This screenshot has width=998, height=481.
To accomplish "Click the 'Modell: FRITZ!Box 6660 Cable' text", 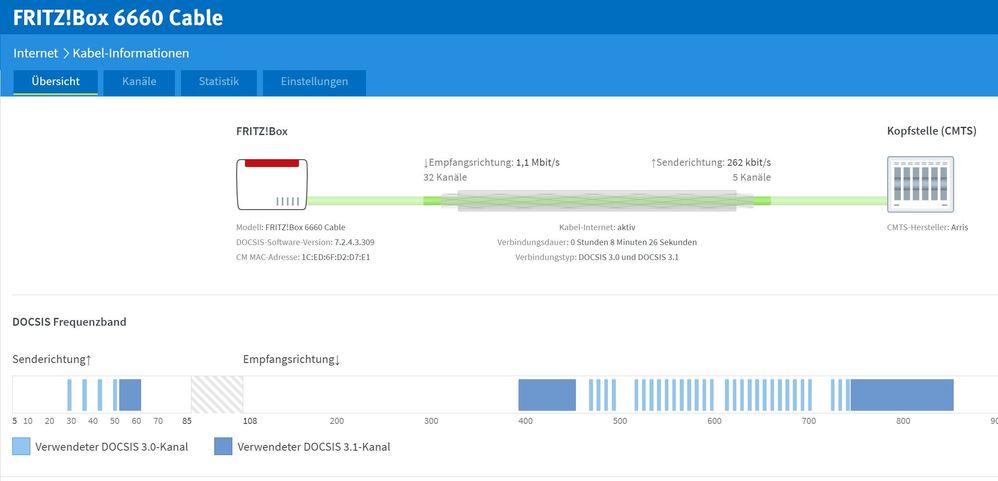I will (x=291, y=227).
